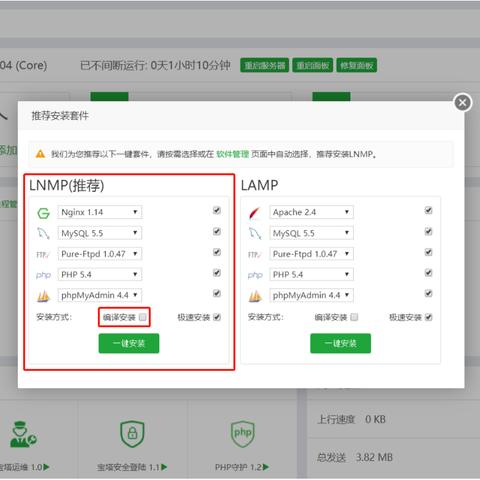Click the warning triangle icon in notice

coord(40,154)
